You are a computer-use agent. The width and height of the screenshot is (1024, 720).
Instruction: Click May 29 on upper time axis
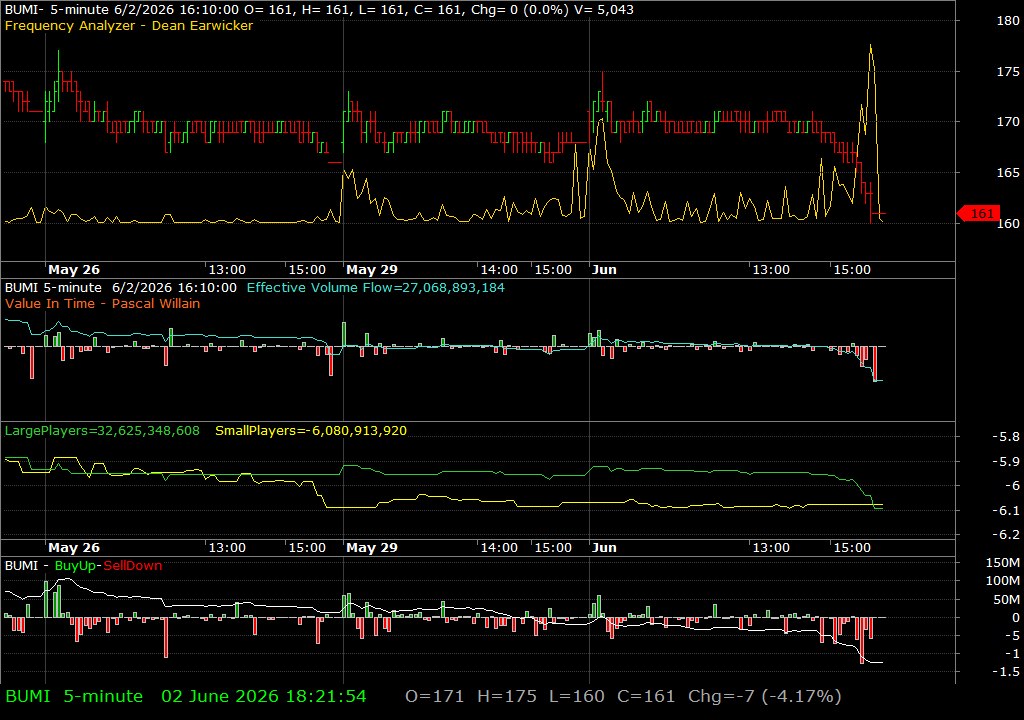372,270
